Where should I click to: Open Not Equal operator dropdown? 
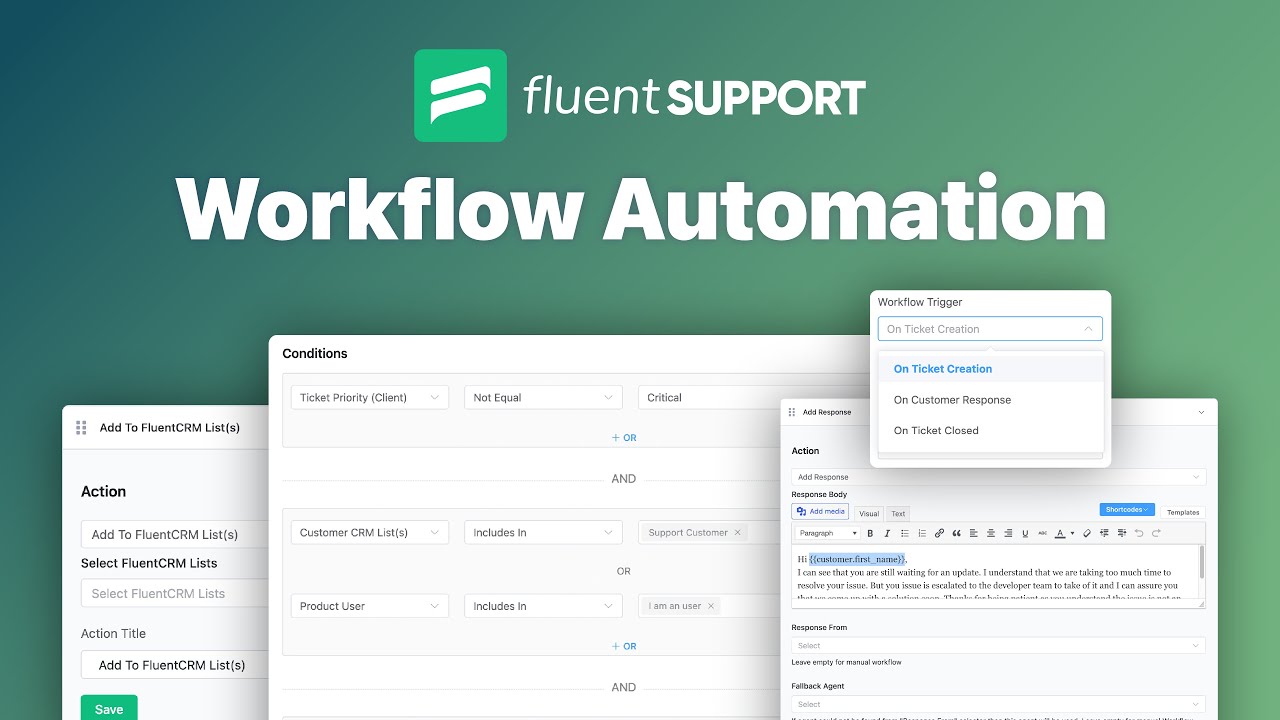(x=543, y=397)
